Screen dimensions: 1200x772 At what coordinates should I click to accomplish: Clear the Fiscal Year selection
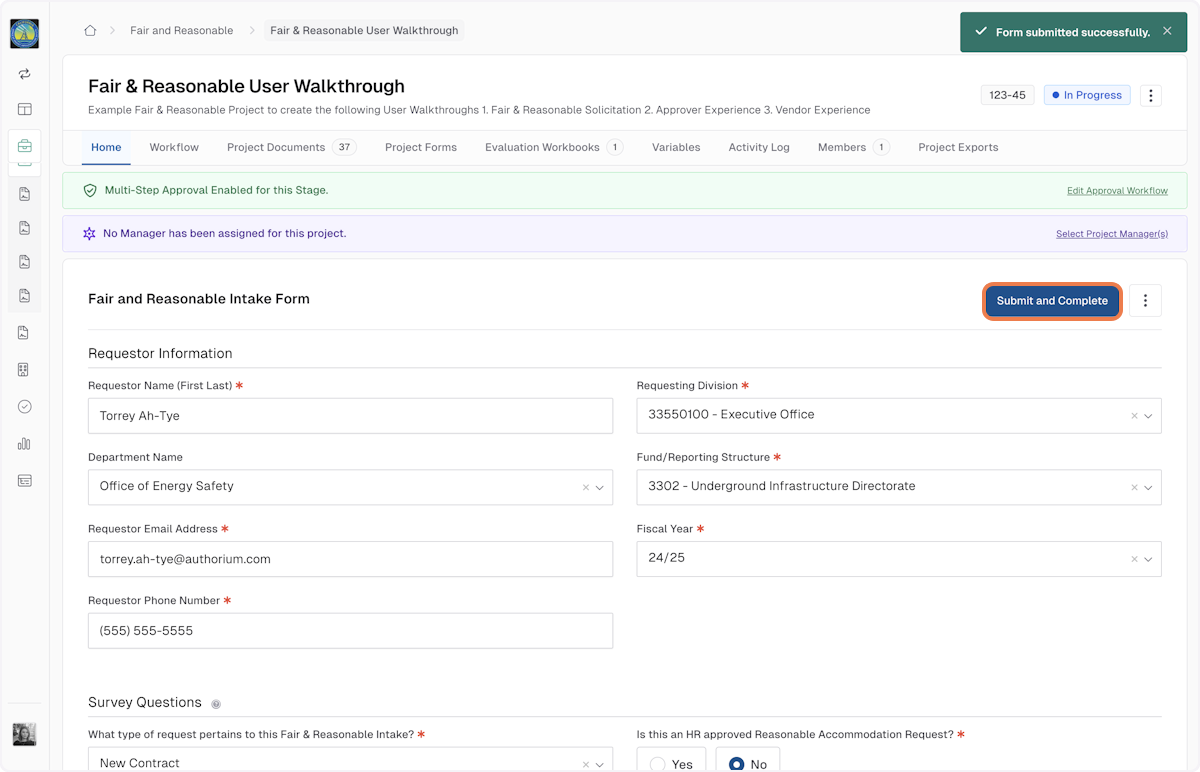[x=1134, y=560]
